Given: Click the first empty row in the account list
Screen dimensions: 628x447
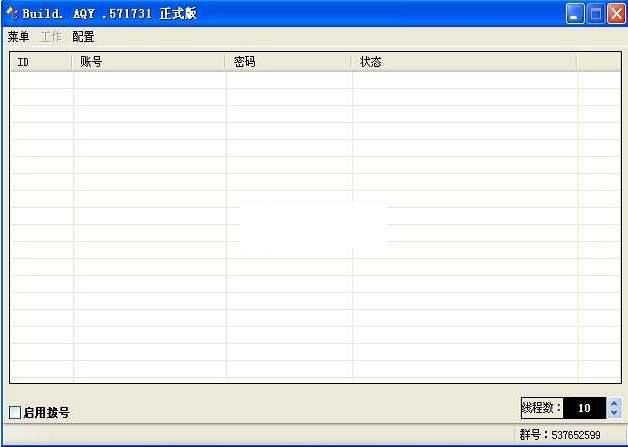Looking at the screenshot, I should [x=300, y=81].
